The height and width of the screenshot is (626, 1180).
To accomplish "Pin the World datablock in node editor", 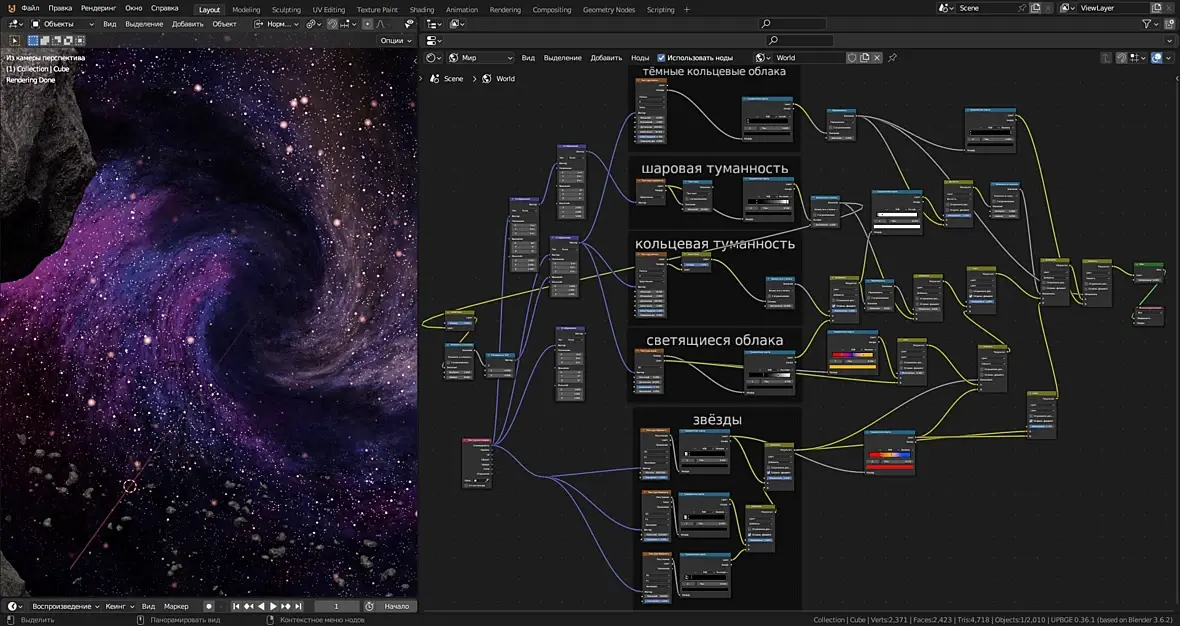I will 892,58.
